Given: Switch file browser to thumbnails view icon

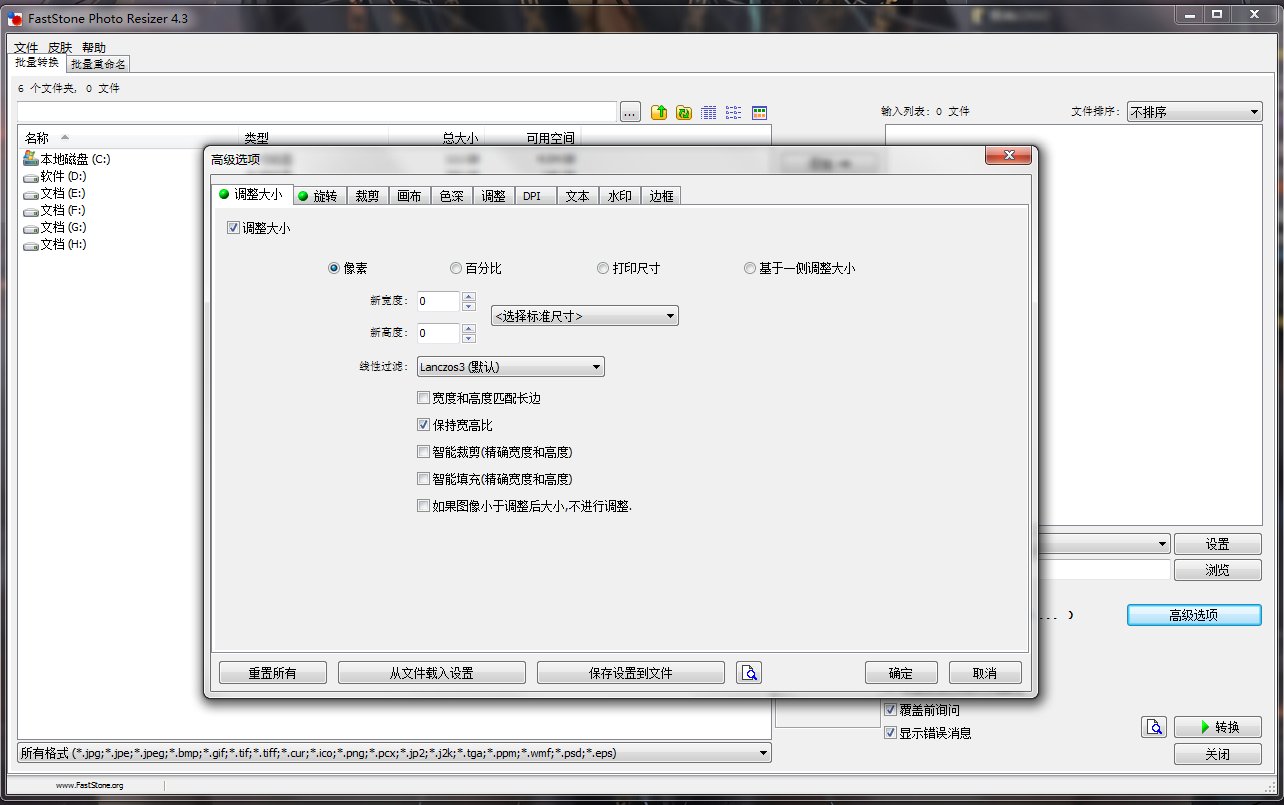Looking at the screenshot, I should tap(759, 113).
